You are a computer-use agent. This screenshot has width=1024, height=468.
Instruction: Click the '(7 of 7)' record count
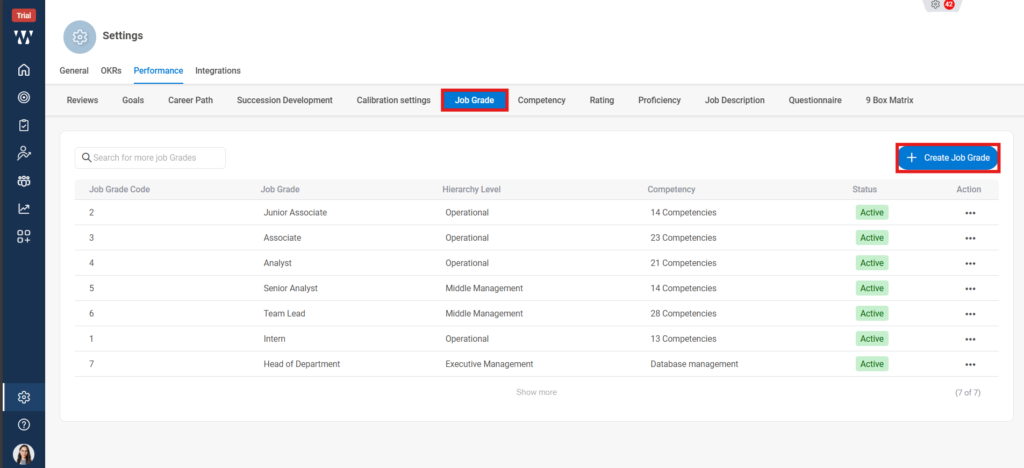(x=967, y=393)
